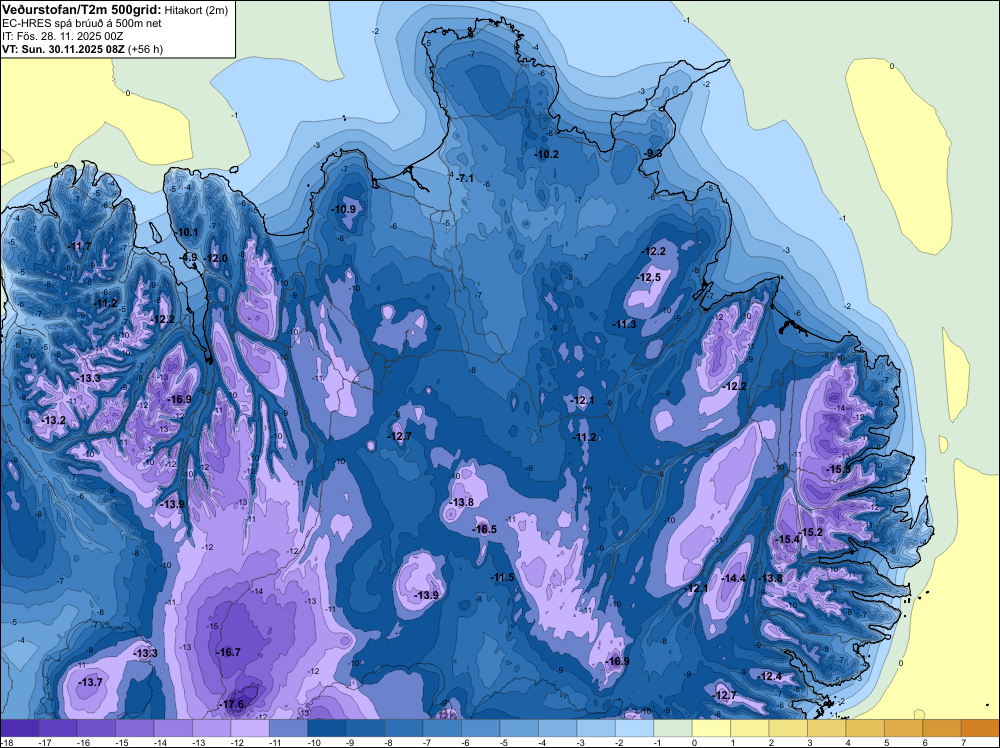Viewport: 1000px width, 748px height.
Task: Pick the legend swatch between -12 and -11
Action: pos(251,728)
